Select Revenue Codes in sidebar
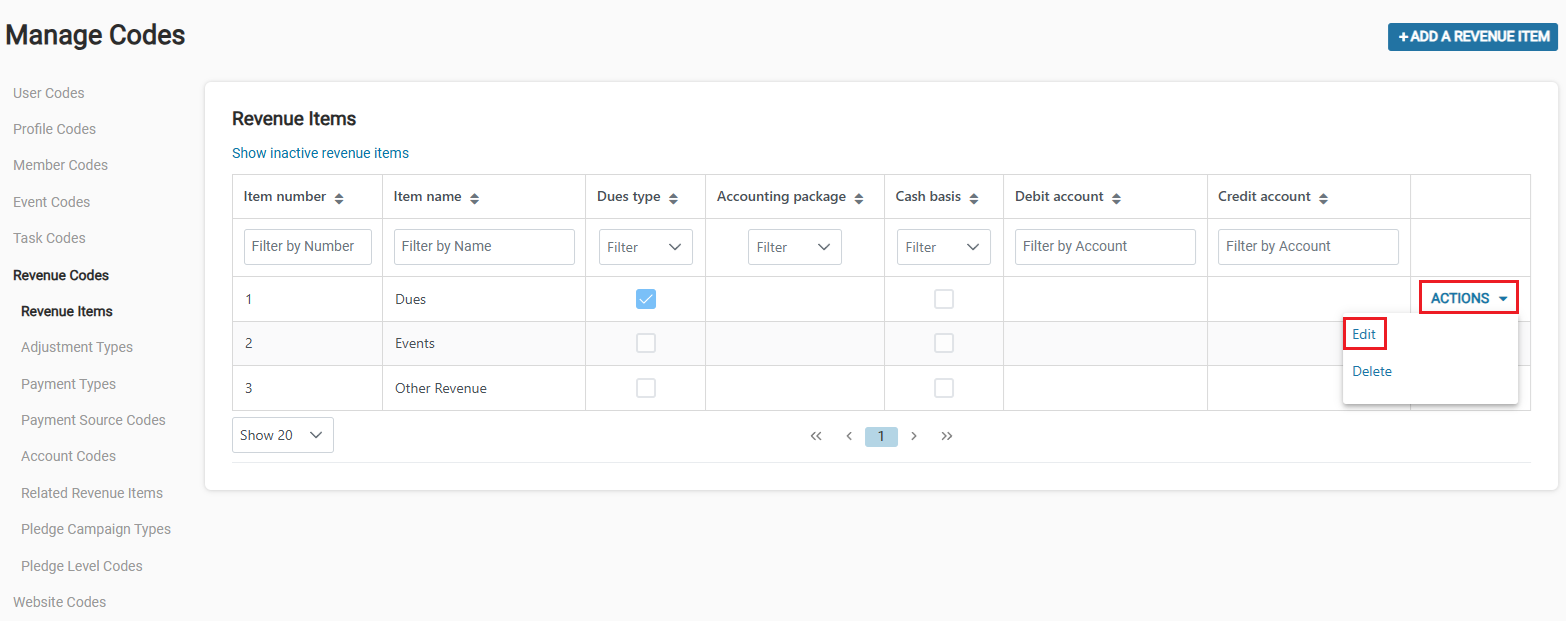 click(x=61, y=275)
